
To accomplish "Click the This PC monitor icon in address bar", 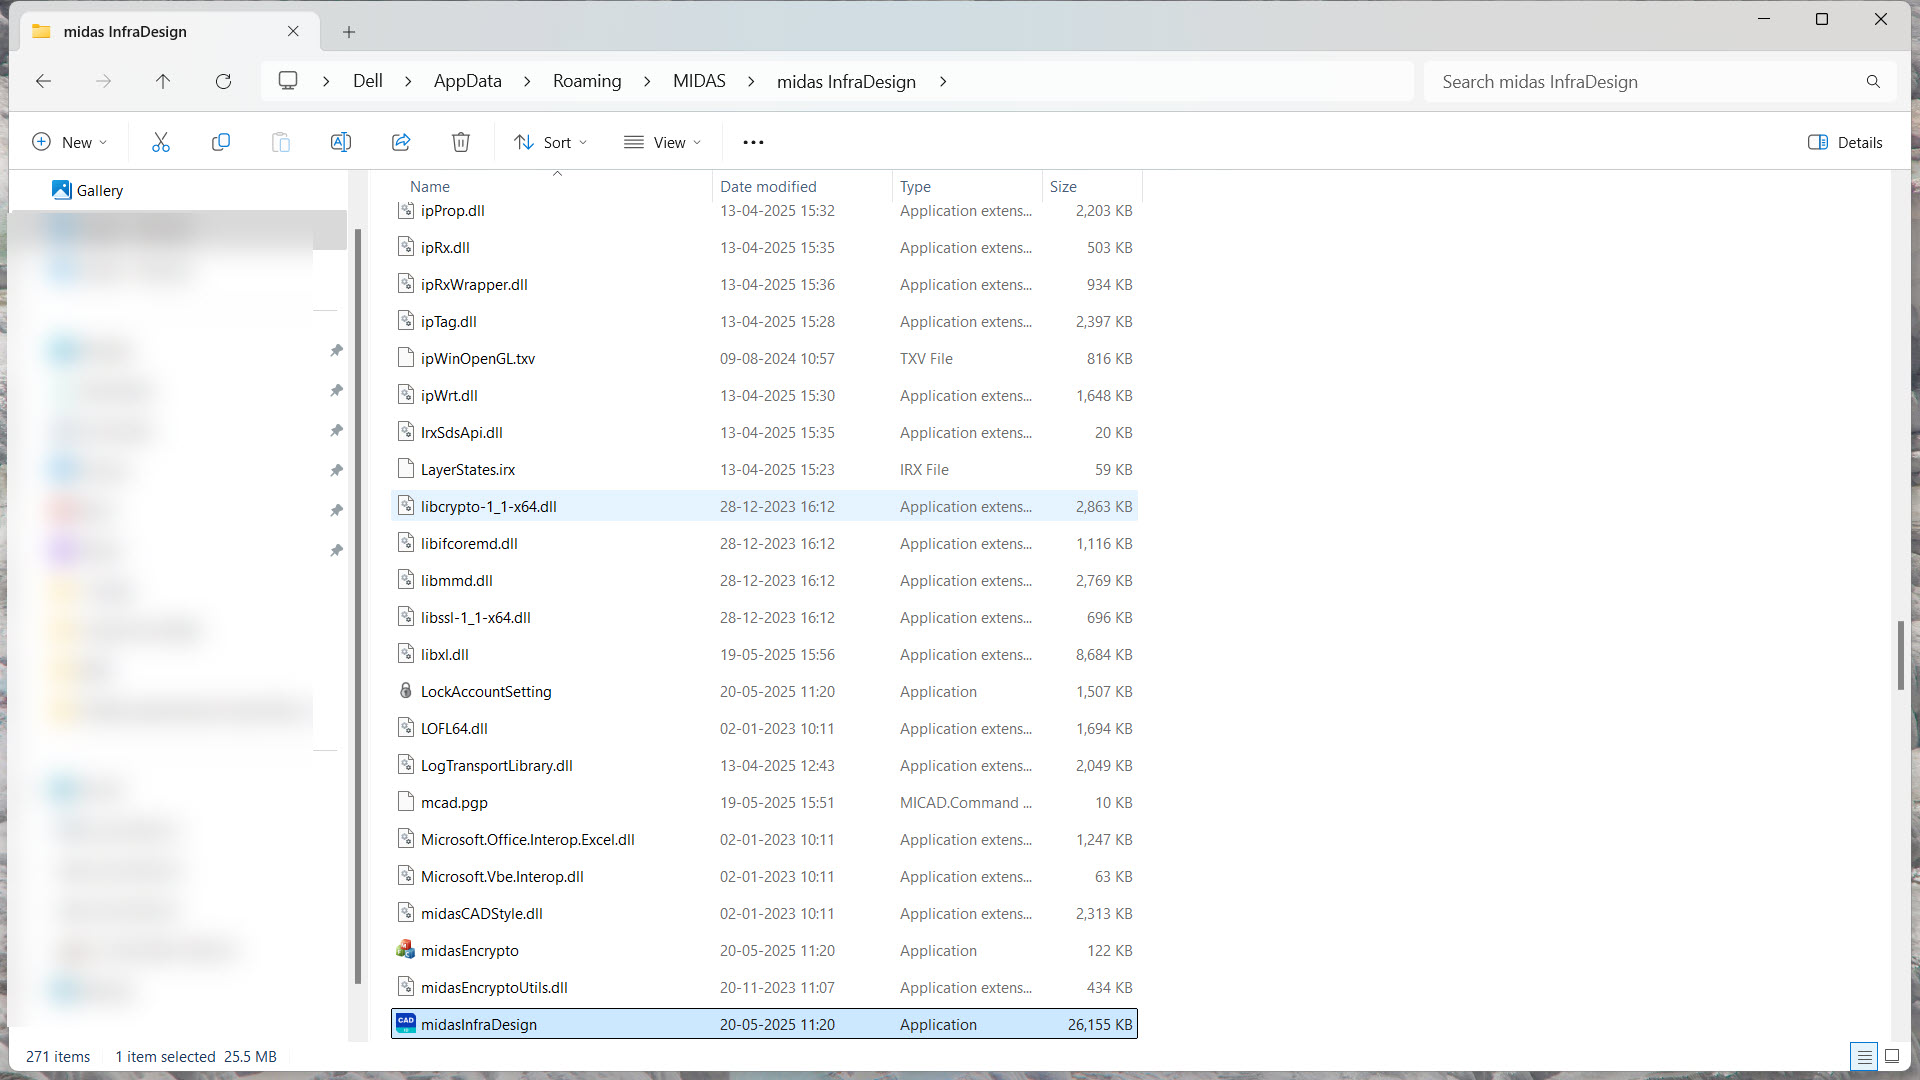I will coord(288,81).
